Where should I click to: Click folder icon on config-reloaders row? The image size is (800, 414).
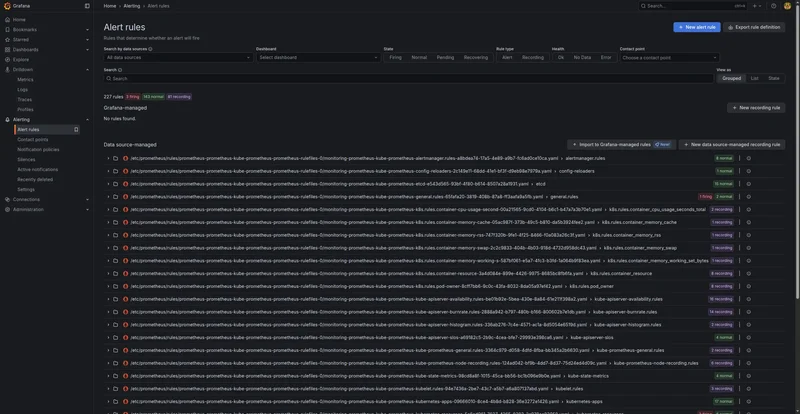(116, 171)
